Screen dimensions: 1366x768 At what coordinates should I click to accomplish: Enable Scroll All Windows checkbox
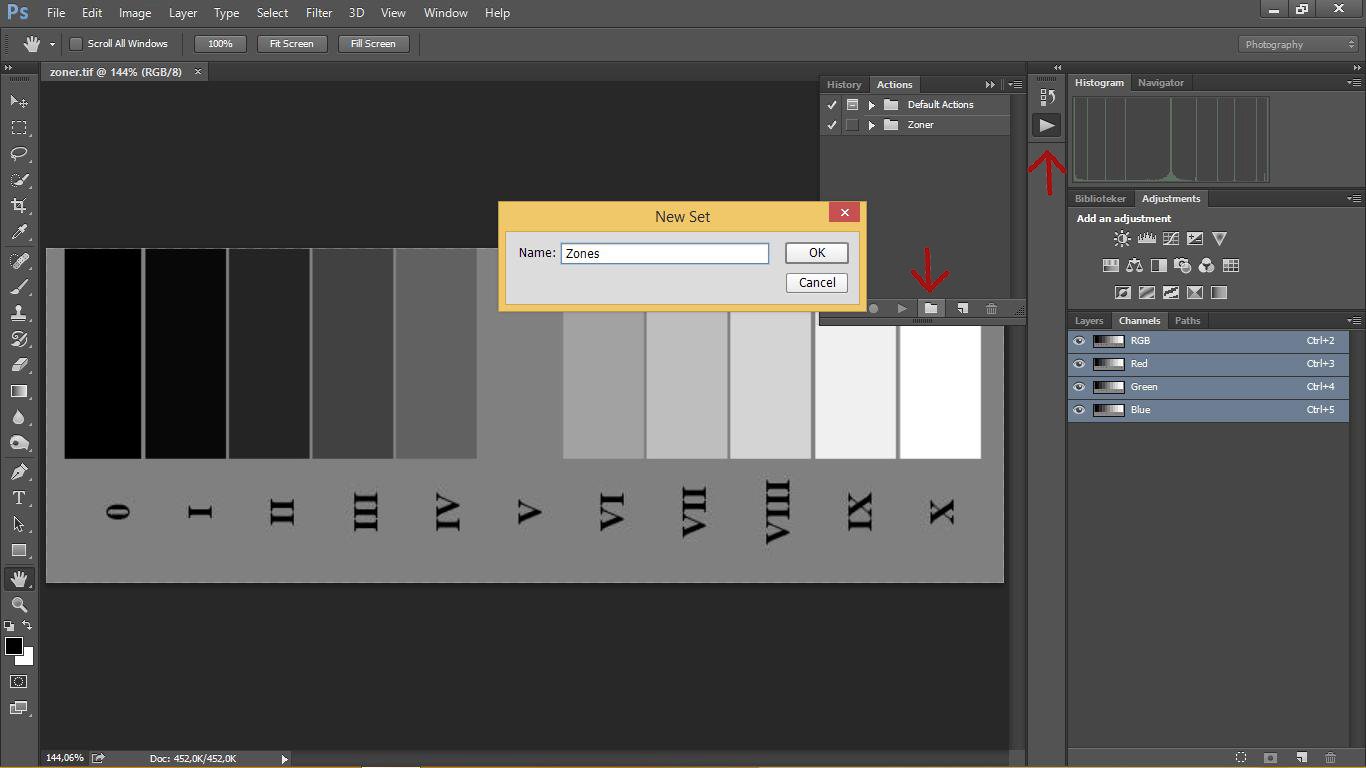(76, 44)
